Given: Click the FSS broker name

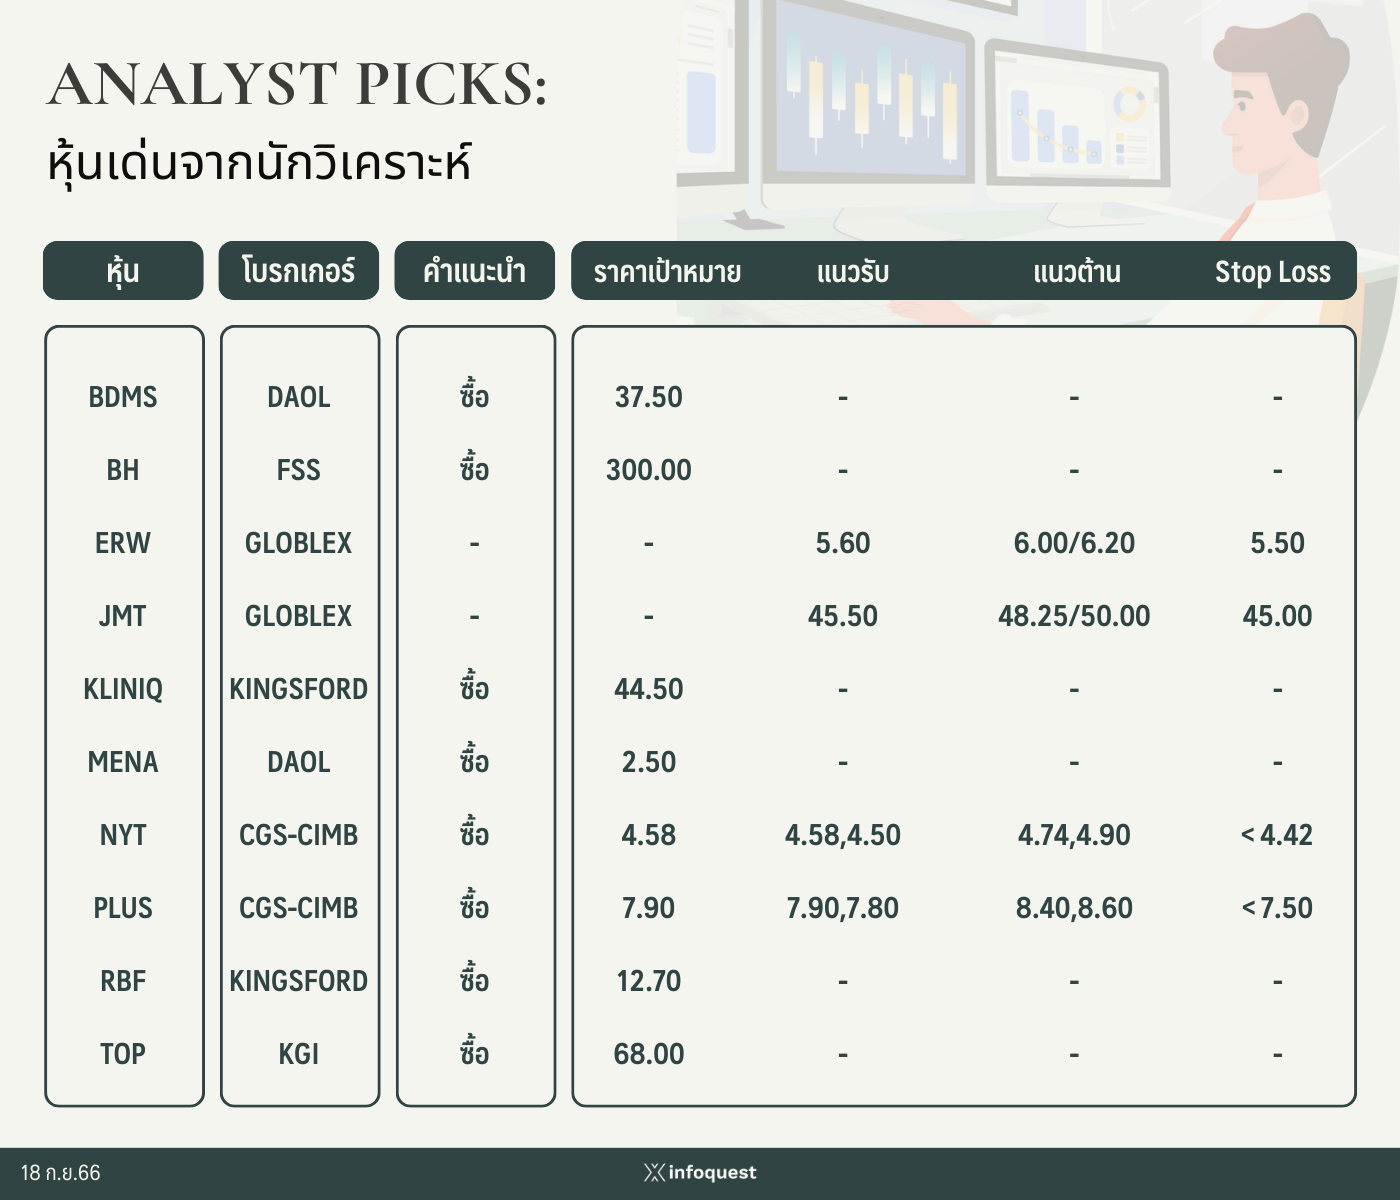Looking at the screenshot, I should (x=299, y=470).
